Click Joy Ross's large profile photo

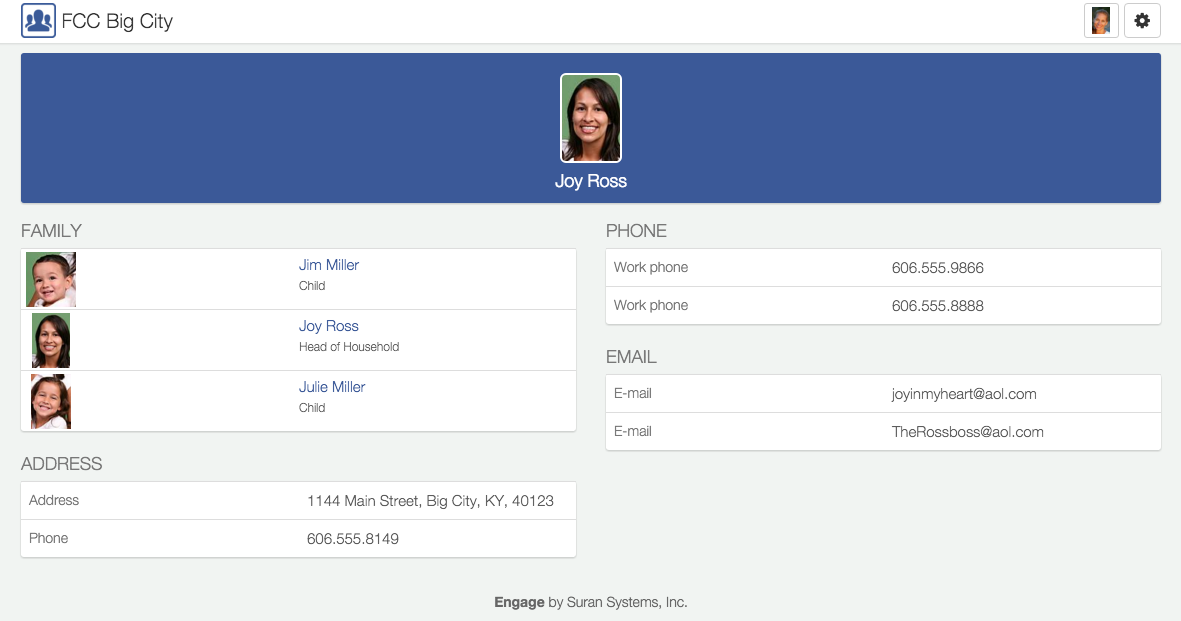[591, 118]
